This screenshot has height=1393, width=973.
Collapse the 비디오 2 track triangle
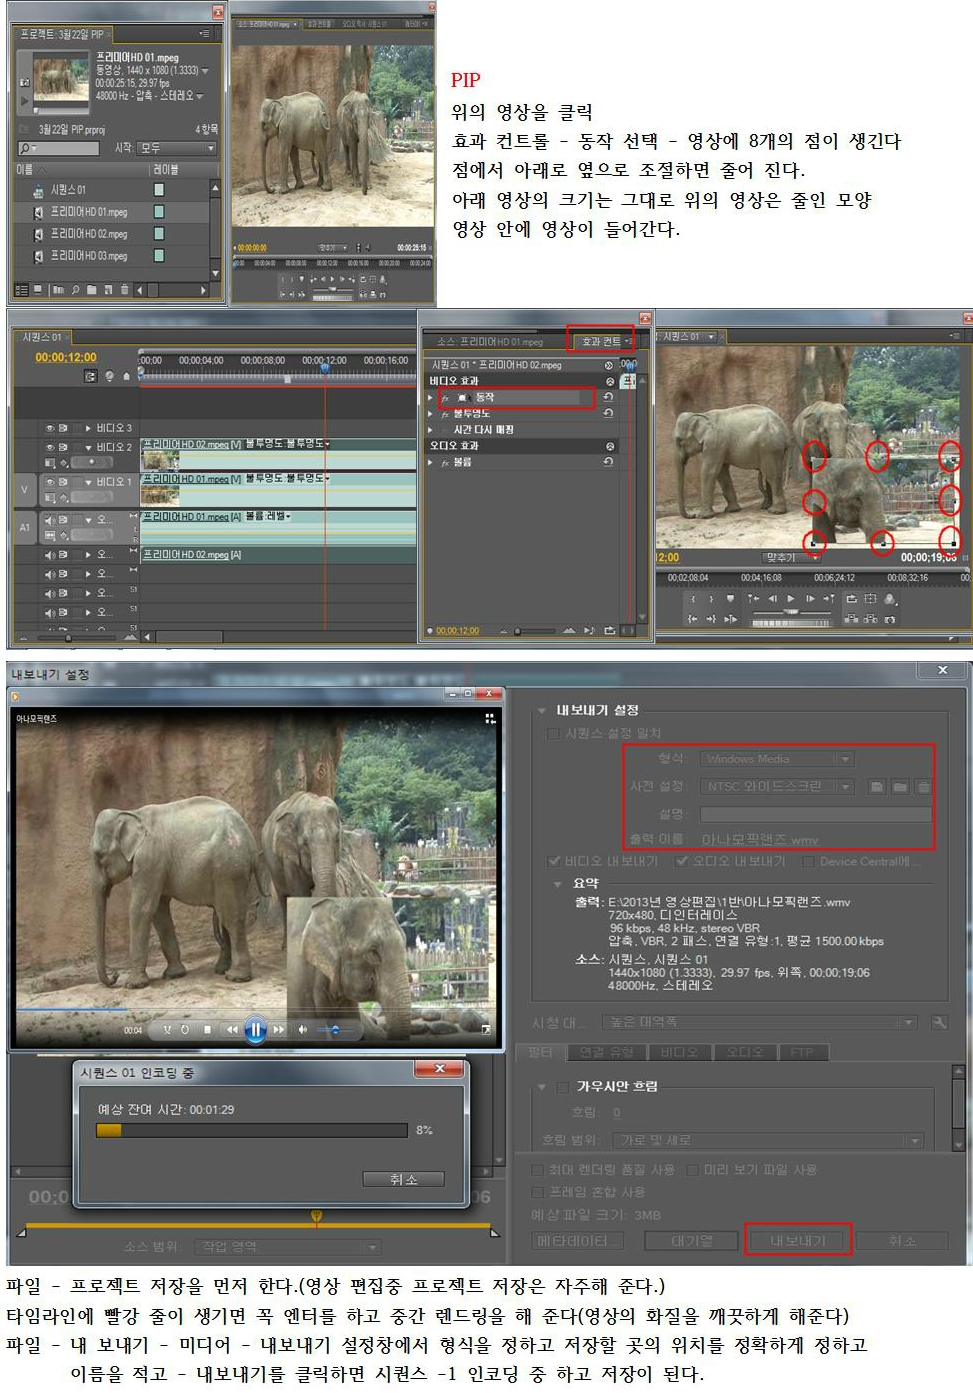(x=88, y=447)
